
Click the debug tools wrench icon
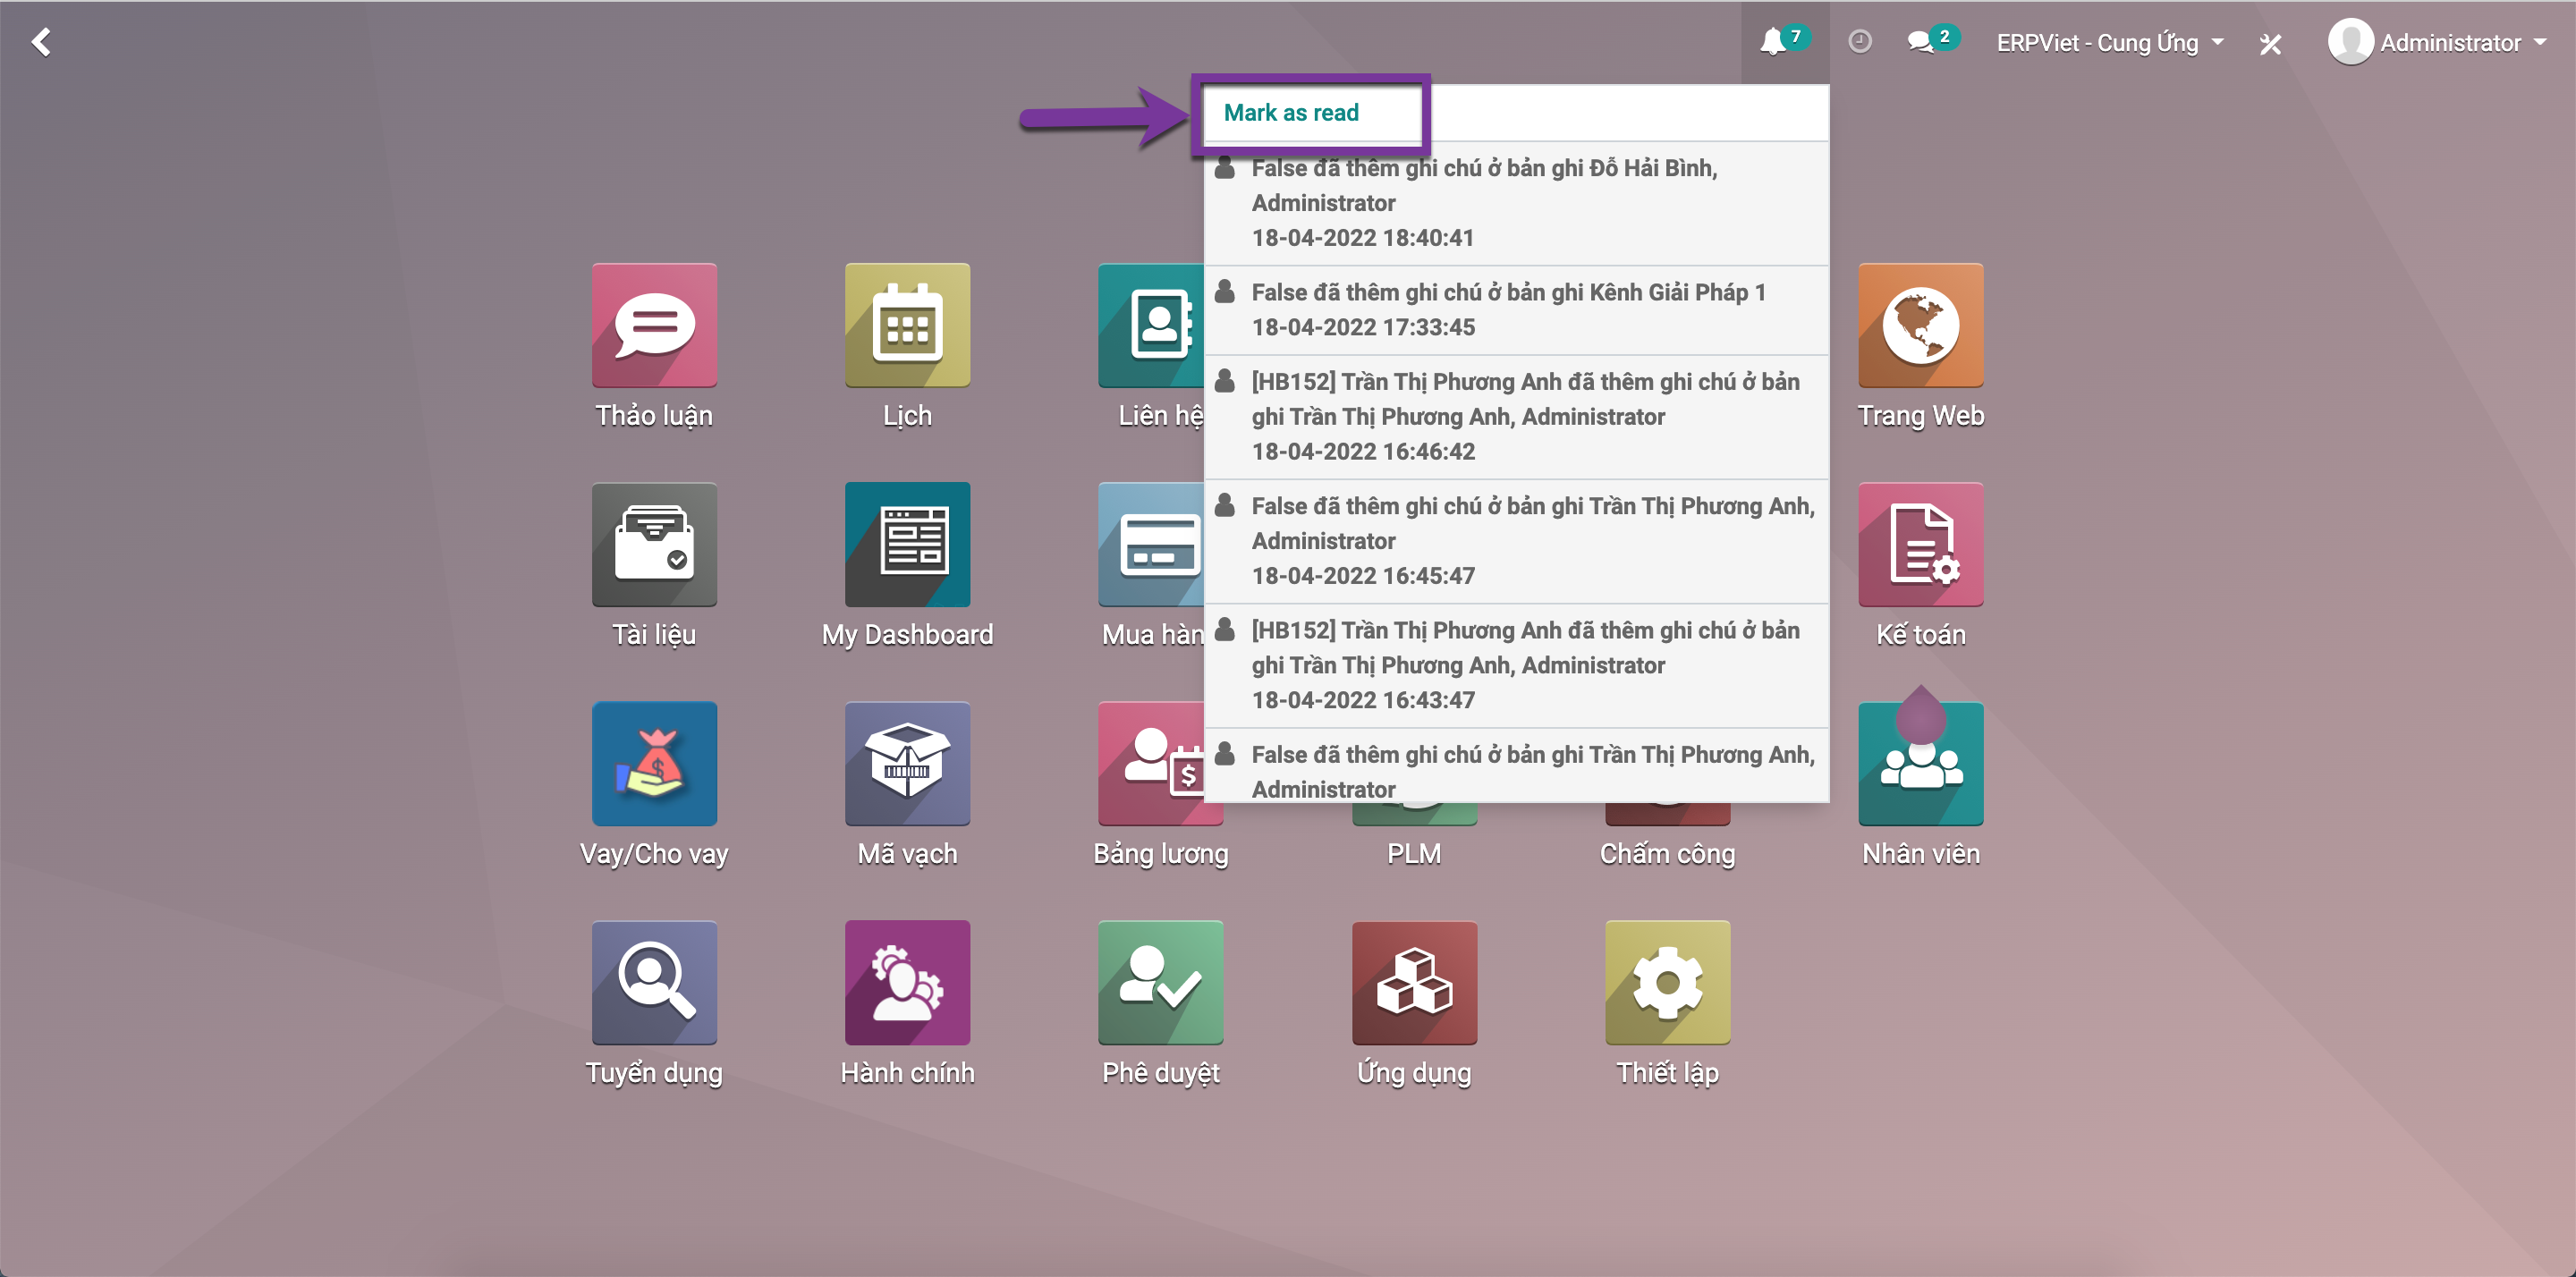coord(2270,43)
